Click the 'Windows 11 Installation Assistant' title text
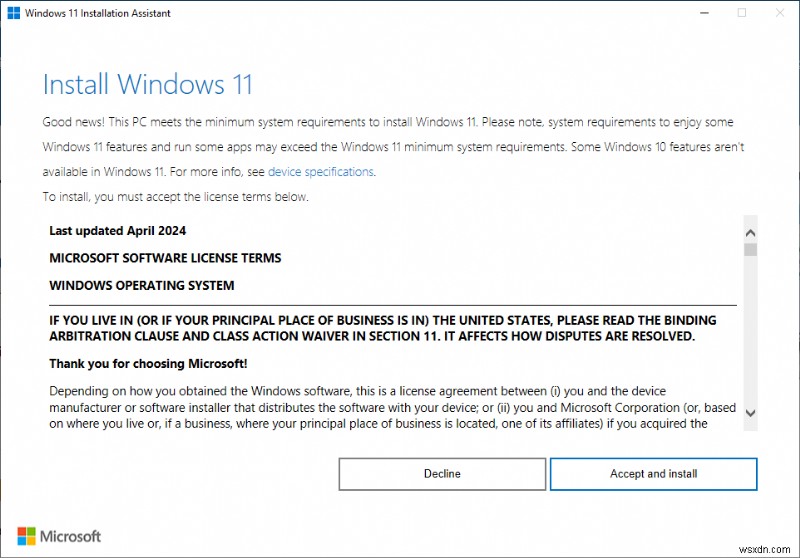This screenshot has height=558, width=800. (97, 13)
